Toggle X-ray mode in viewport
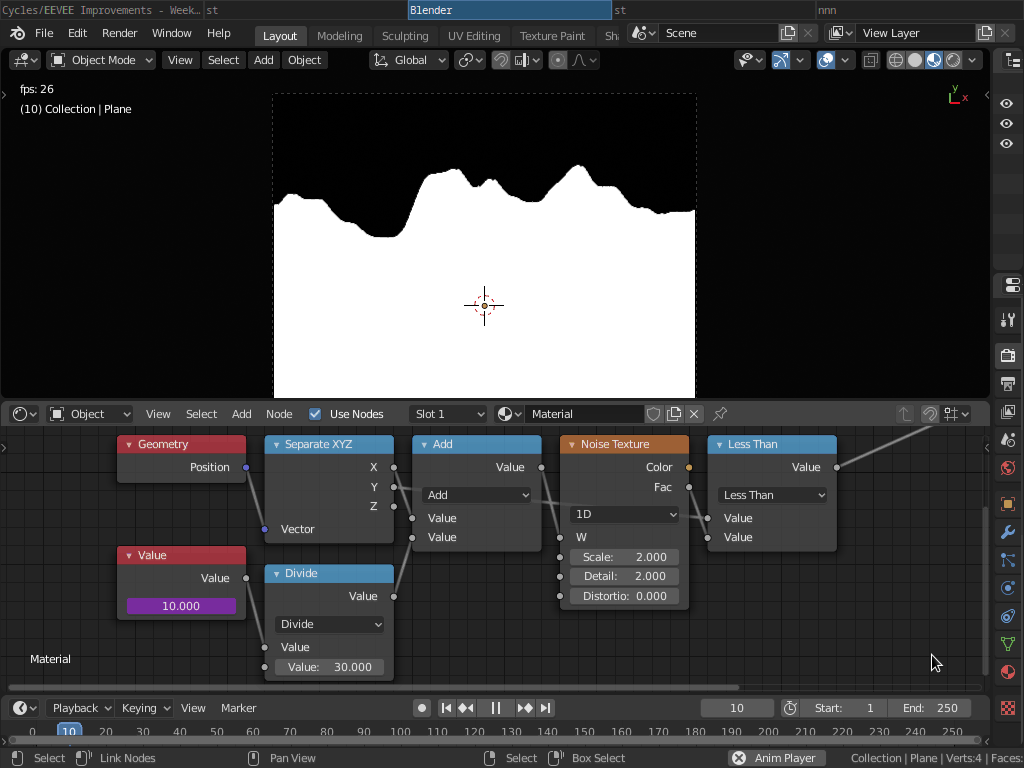The width and height of the screenshot is (1024, 768). (x=871, y=60)
